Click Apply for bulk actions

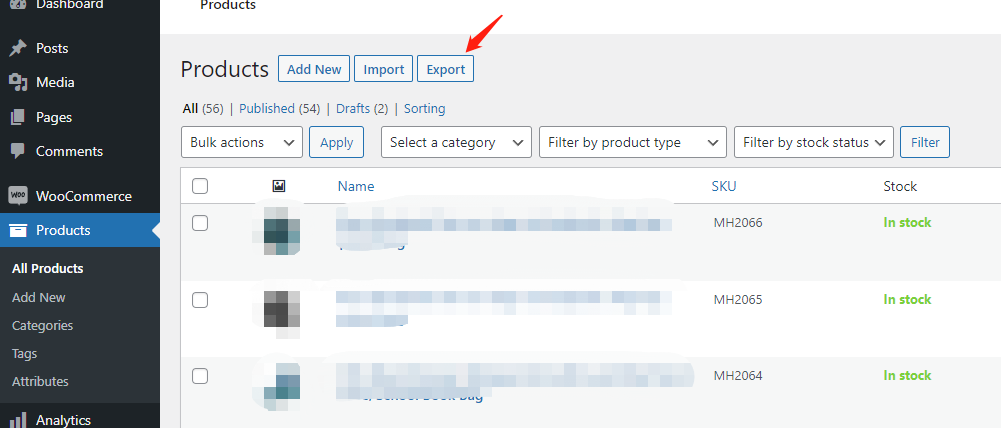[x=336, y=142]
